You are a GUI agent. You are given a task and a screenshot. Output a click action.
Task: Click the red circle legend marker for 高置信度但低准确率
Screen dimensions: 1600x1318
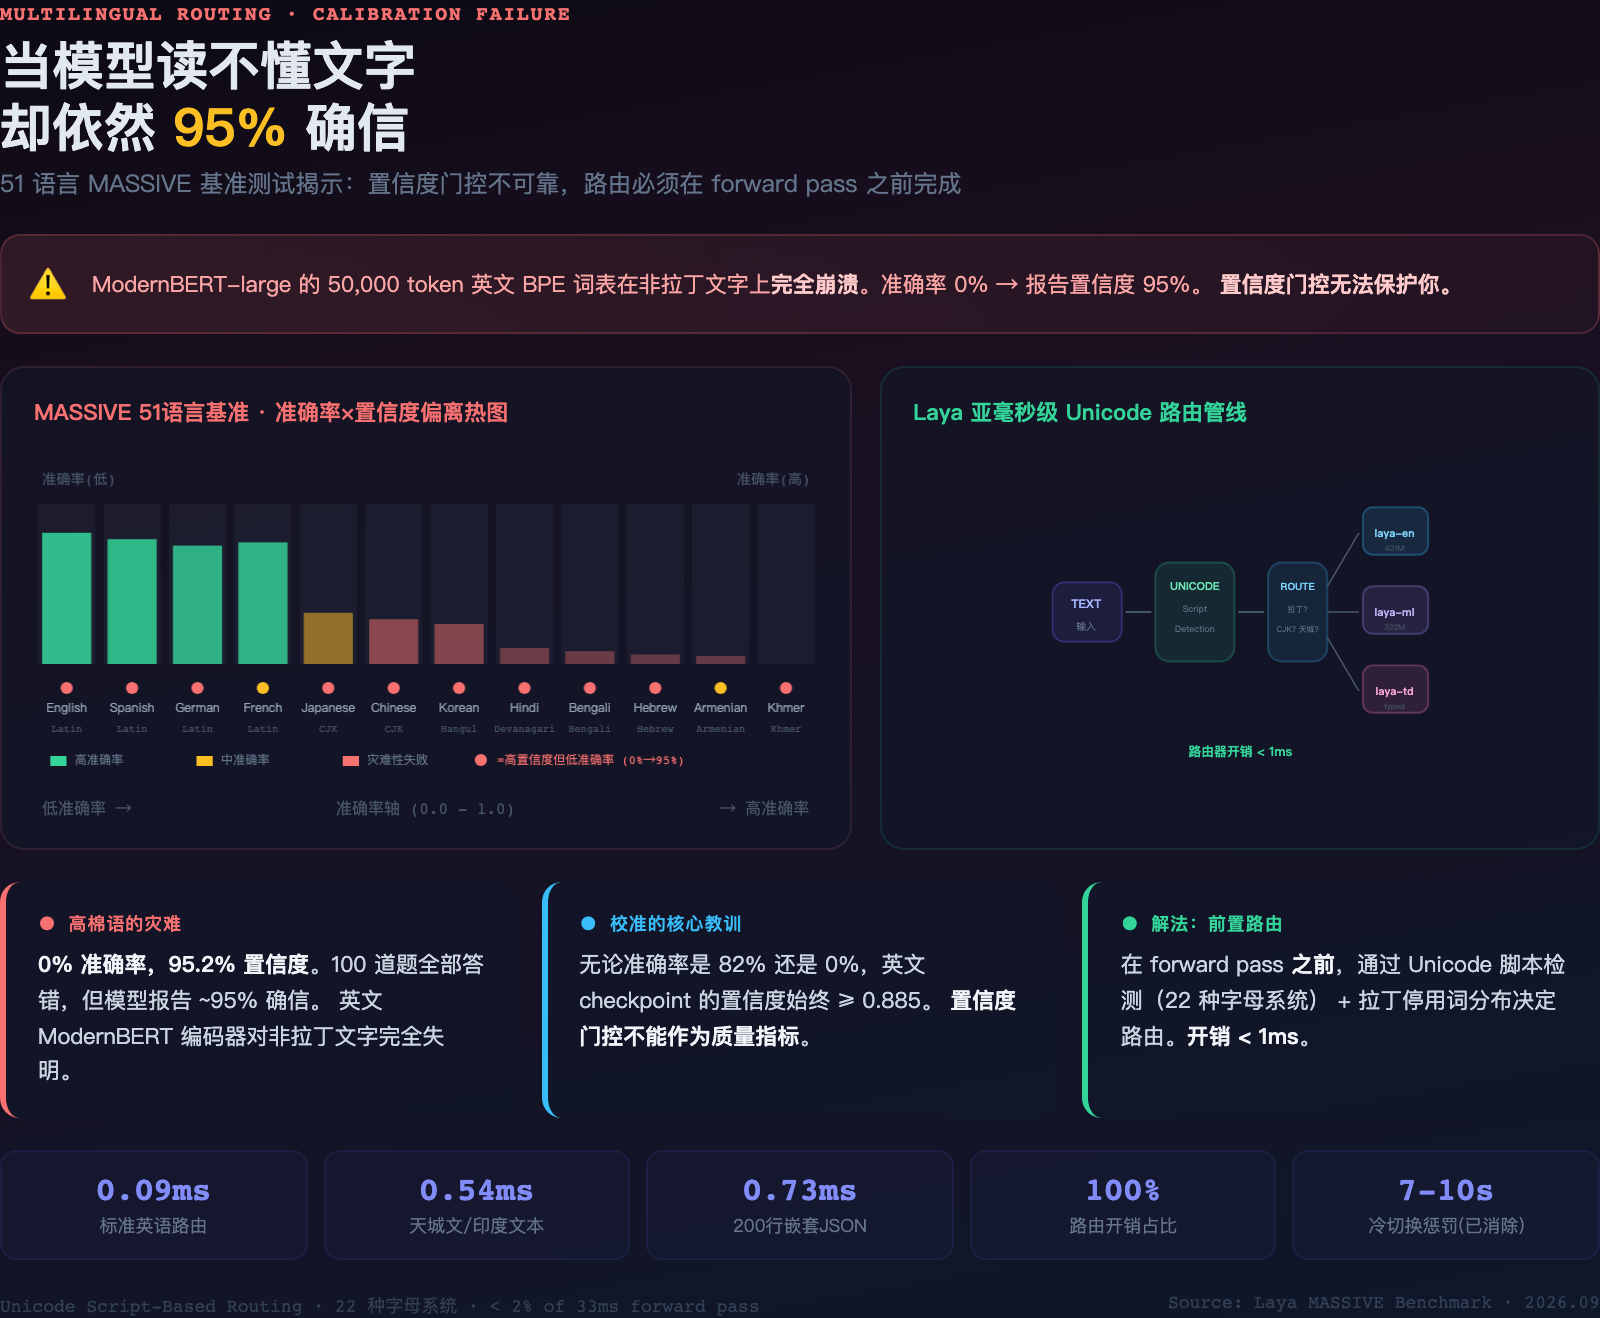click(x=481, y=760)
